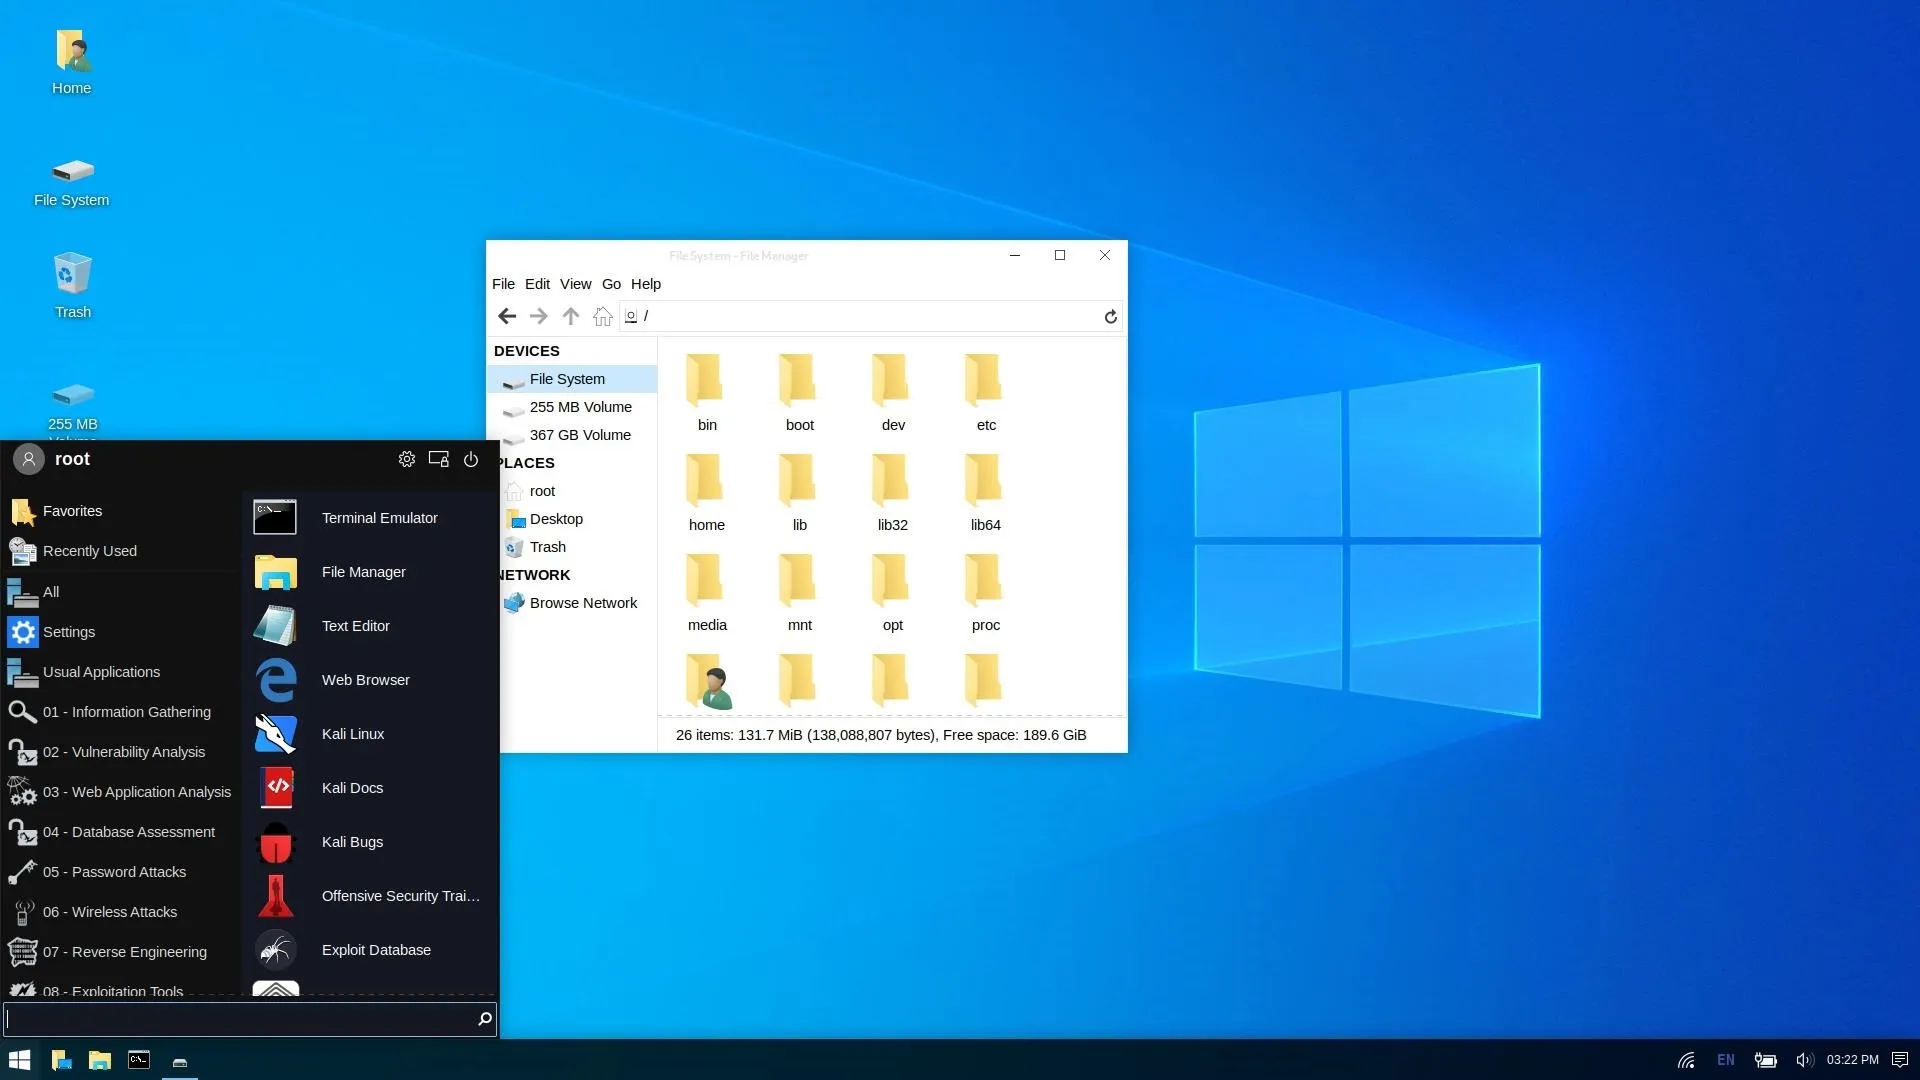
Task: Select the Recently Used category
Action: [x=121, y=551]
